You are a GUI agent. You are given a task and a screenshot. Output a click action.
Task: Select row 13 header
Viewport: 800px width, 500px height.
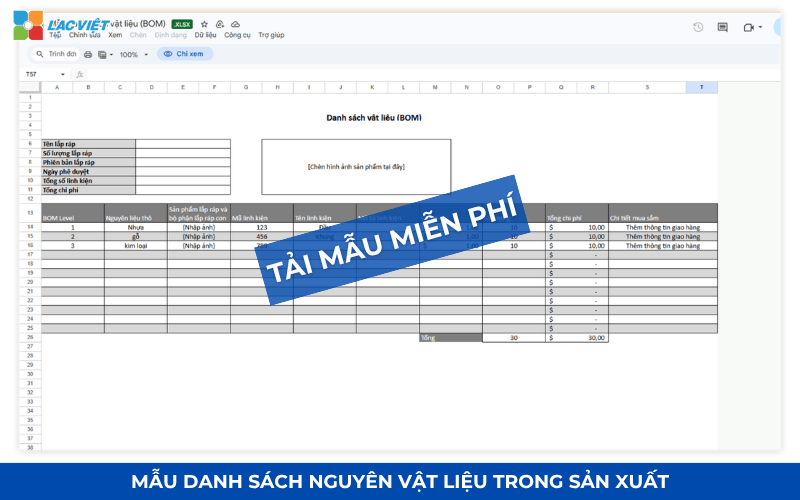30,213
